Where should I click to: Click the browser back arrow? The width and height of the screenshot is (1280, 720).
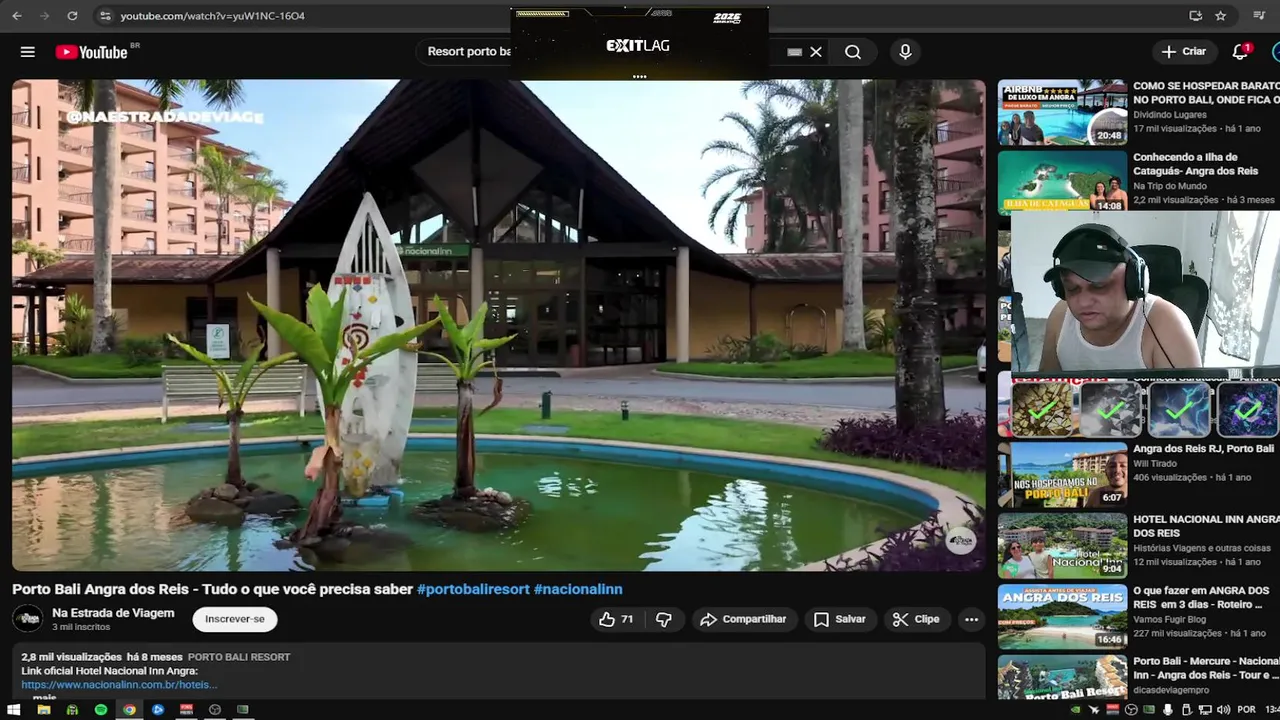coord(17,16)
